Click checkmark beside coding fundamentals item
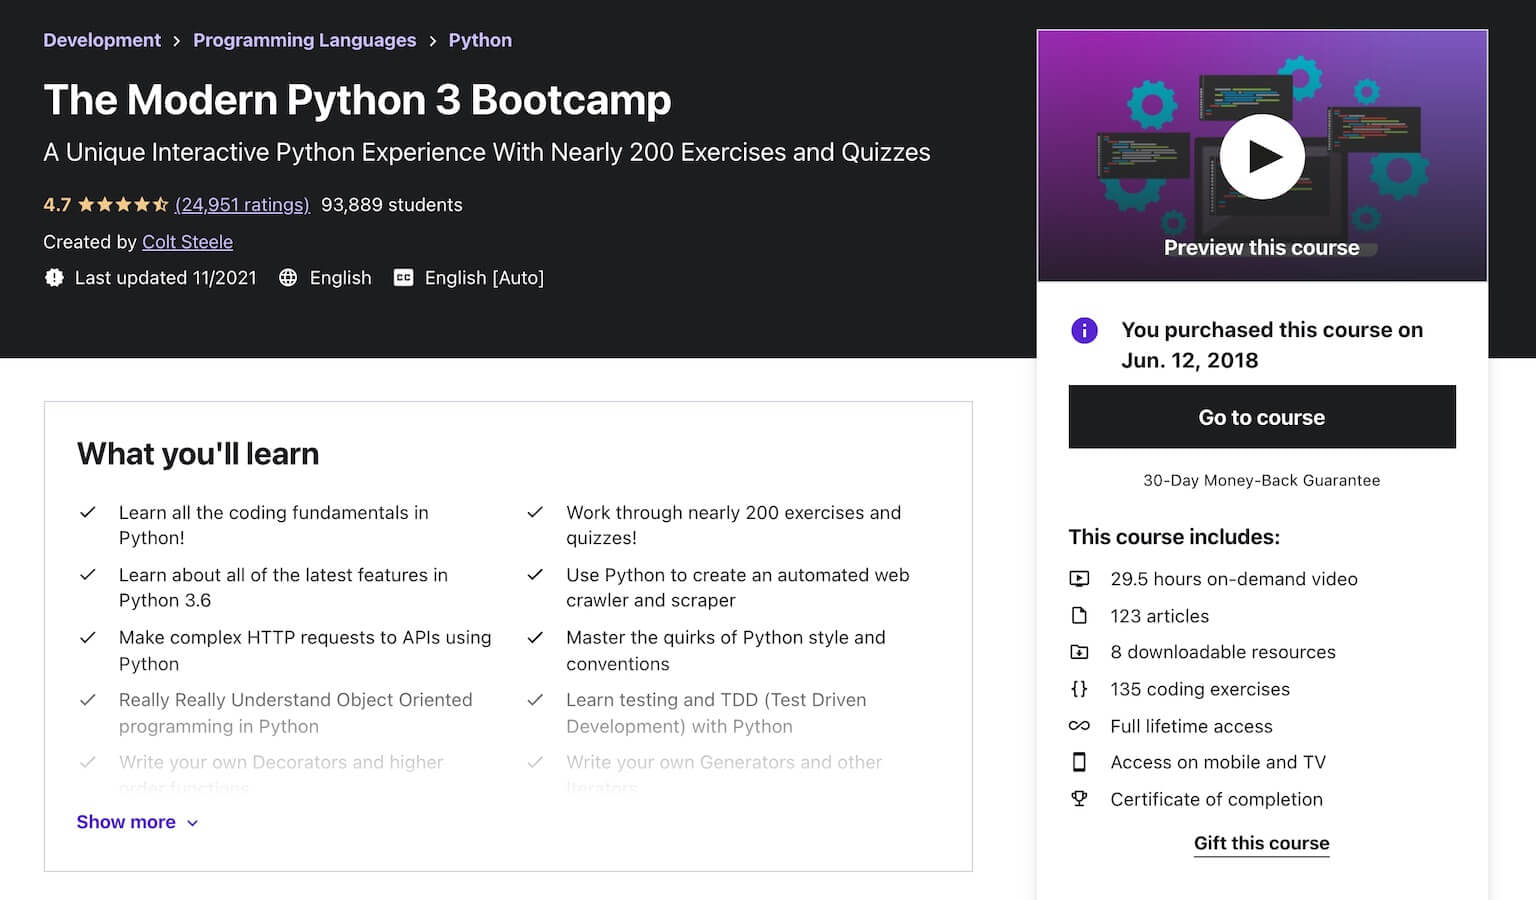The height and width of the screenshot is (900, 1536). point(88,512)
